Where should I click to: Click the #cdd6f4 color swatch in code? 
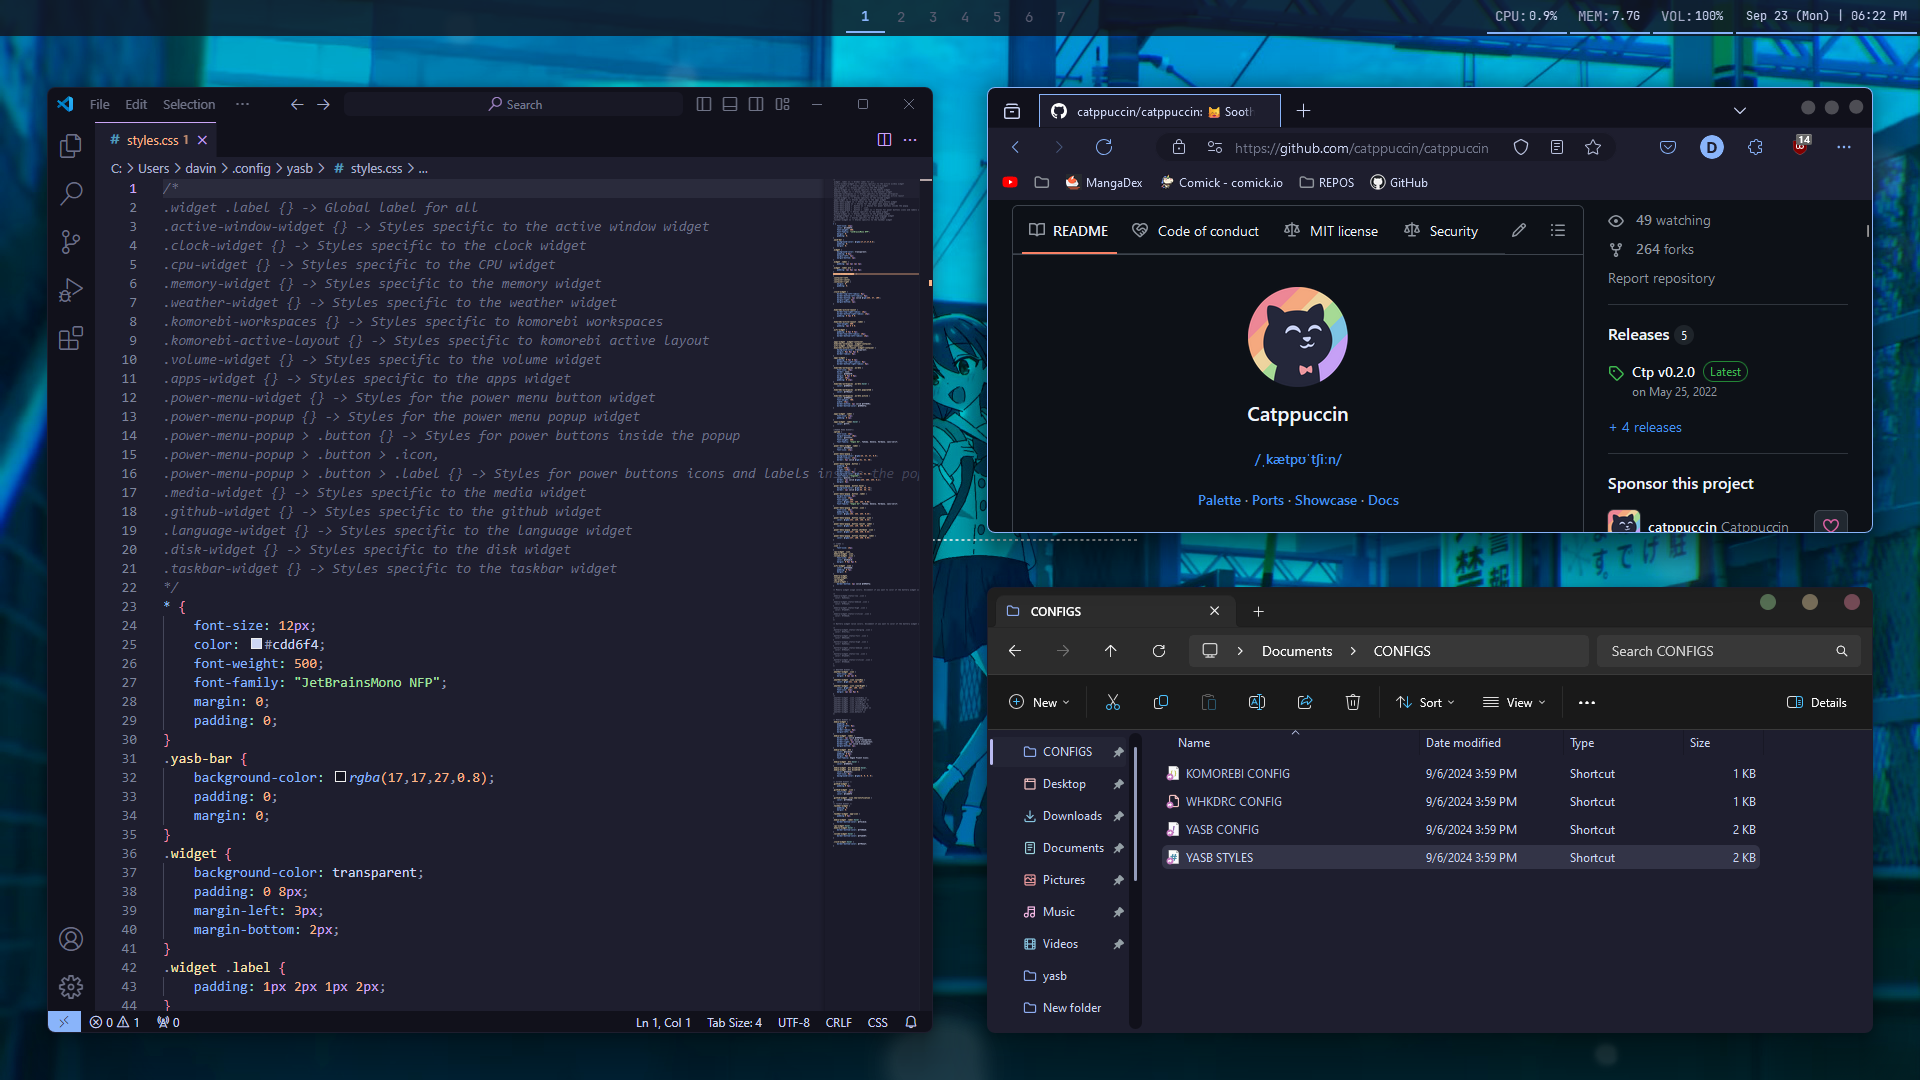(256, 644)
